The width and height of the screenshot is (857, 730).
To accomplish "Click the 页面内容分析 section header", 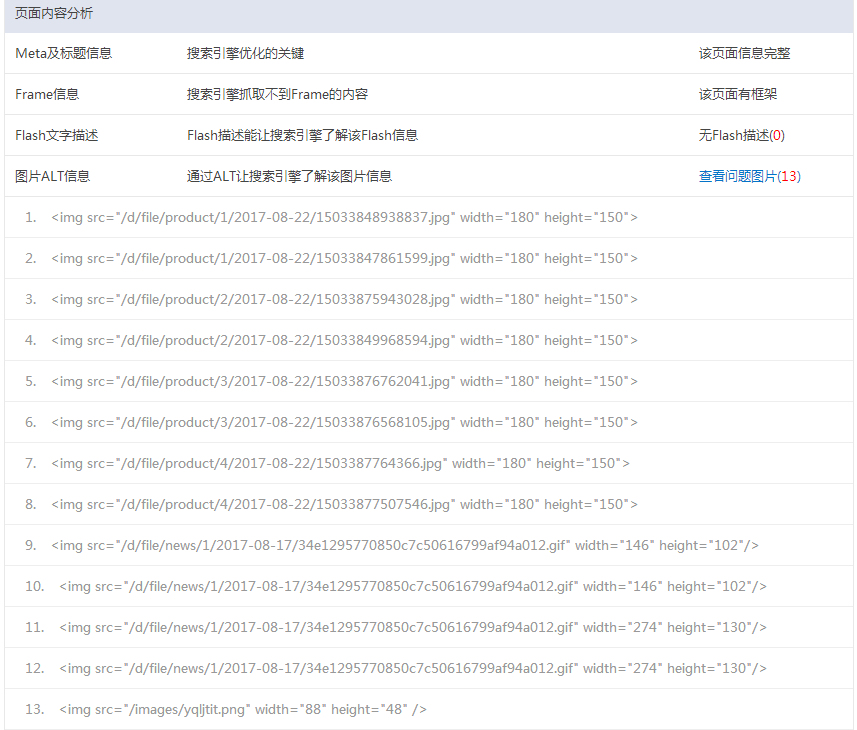I will [55, 14].
